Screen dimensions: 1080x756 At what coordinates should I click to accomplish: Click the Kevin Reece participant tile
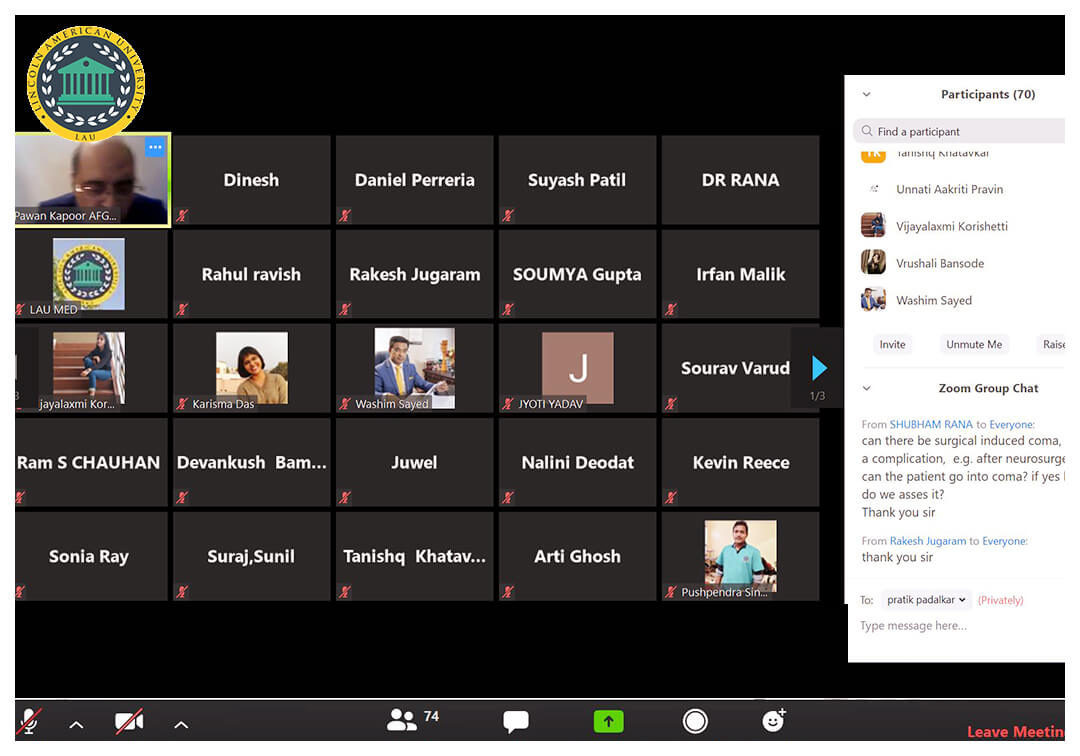coord(740,462)
